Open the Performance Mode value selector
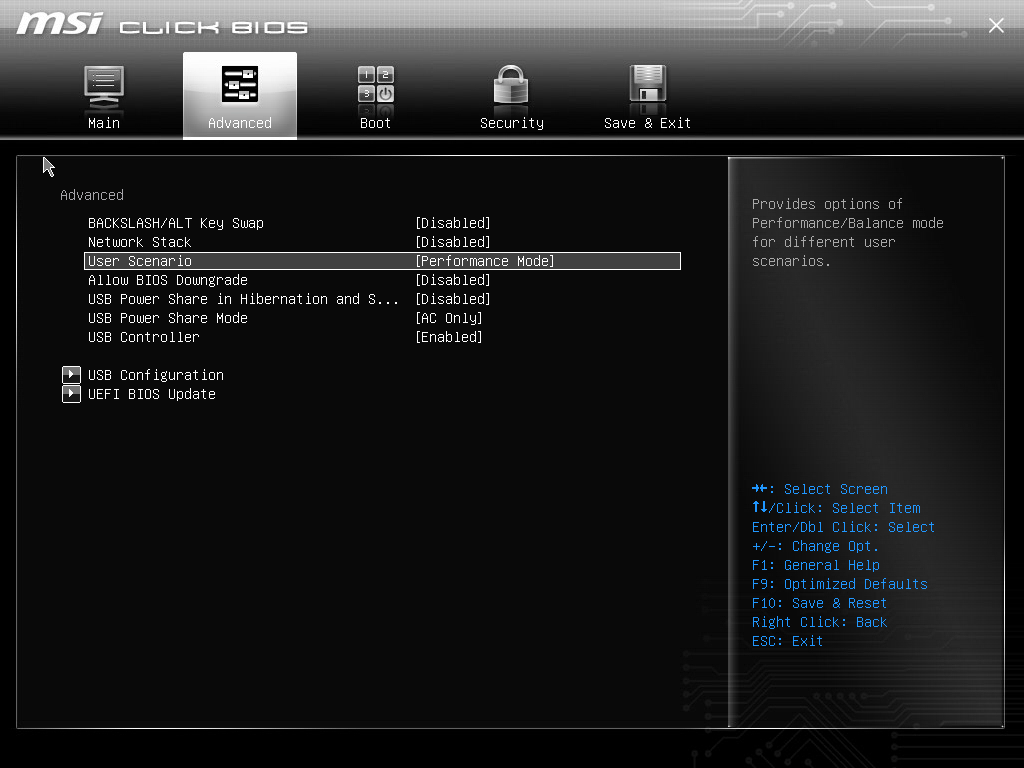Screen dimensions: 1024x768 coord(485,261)
